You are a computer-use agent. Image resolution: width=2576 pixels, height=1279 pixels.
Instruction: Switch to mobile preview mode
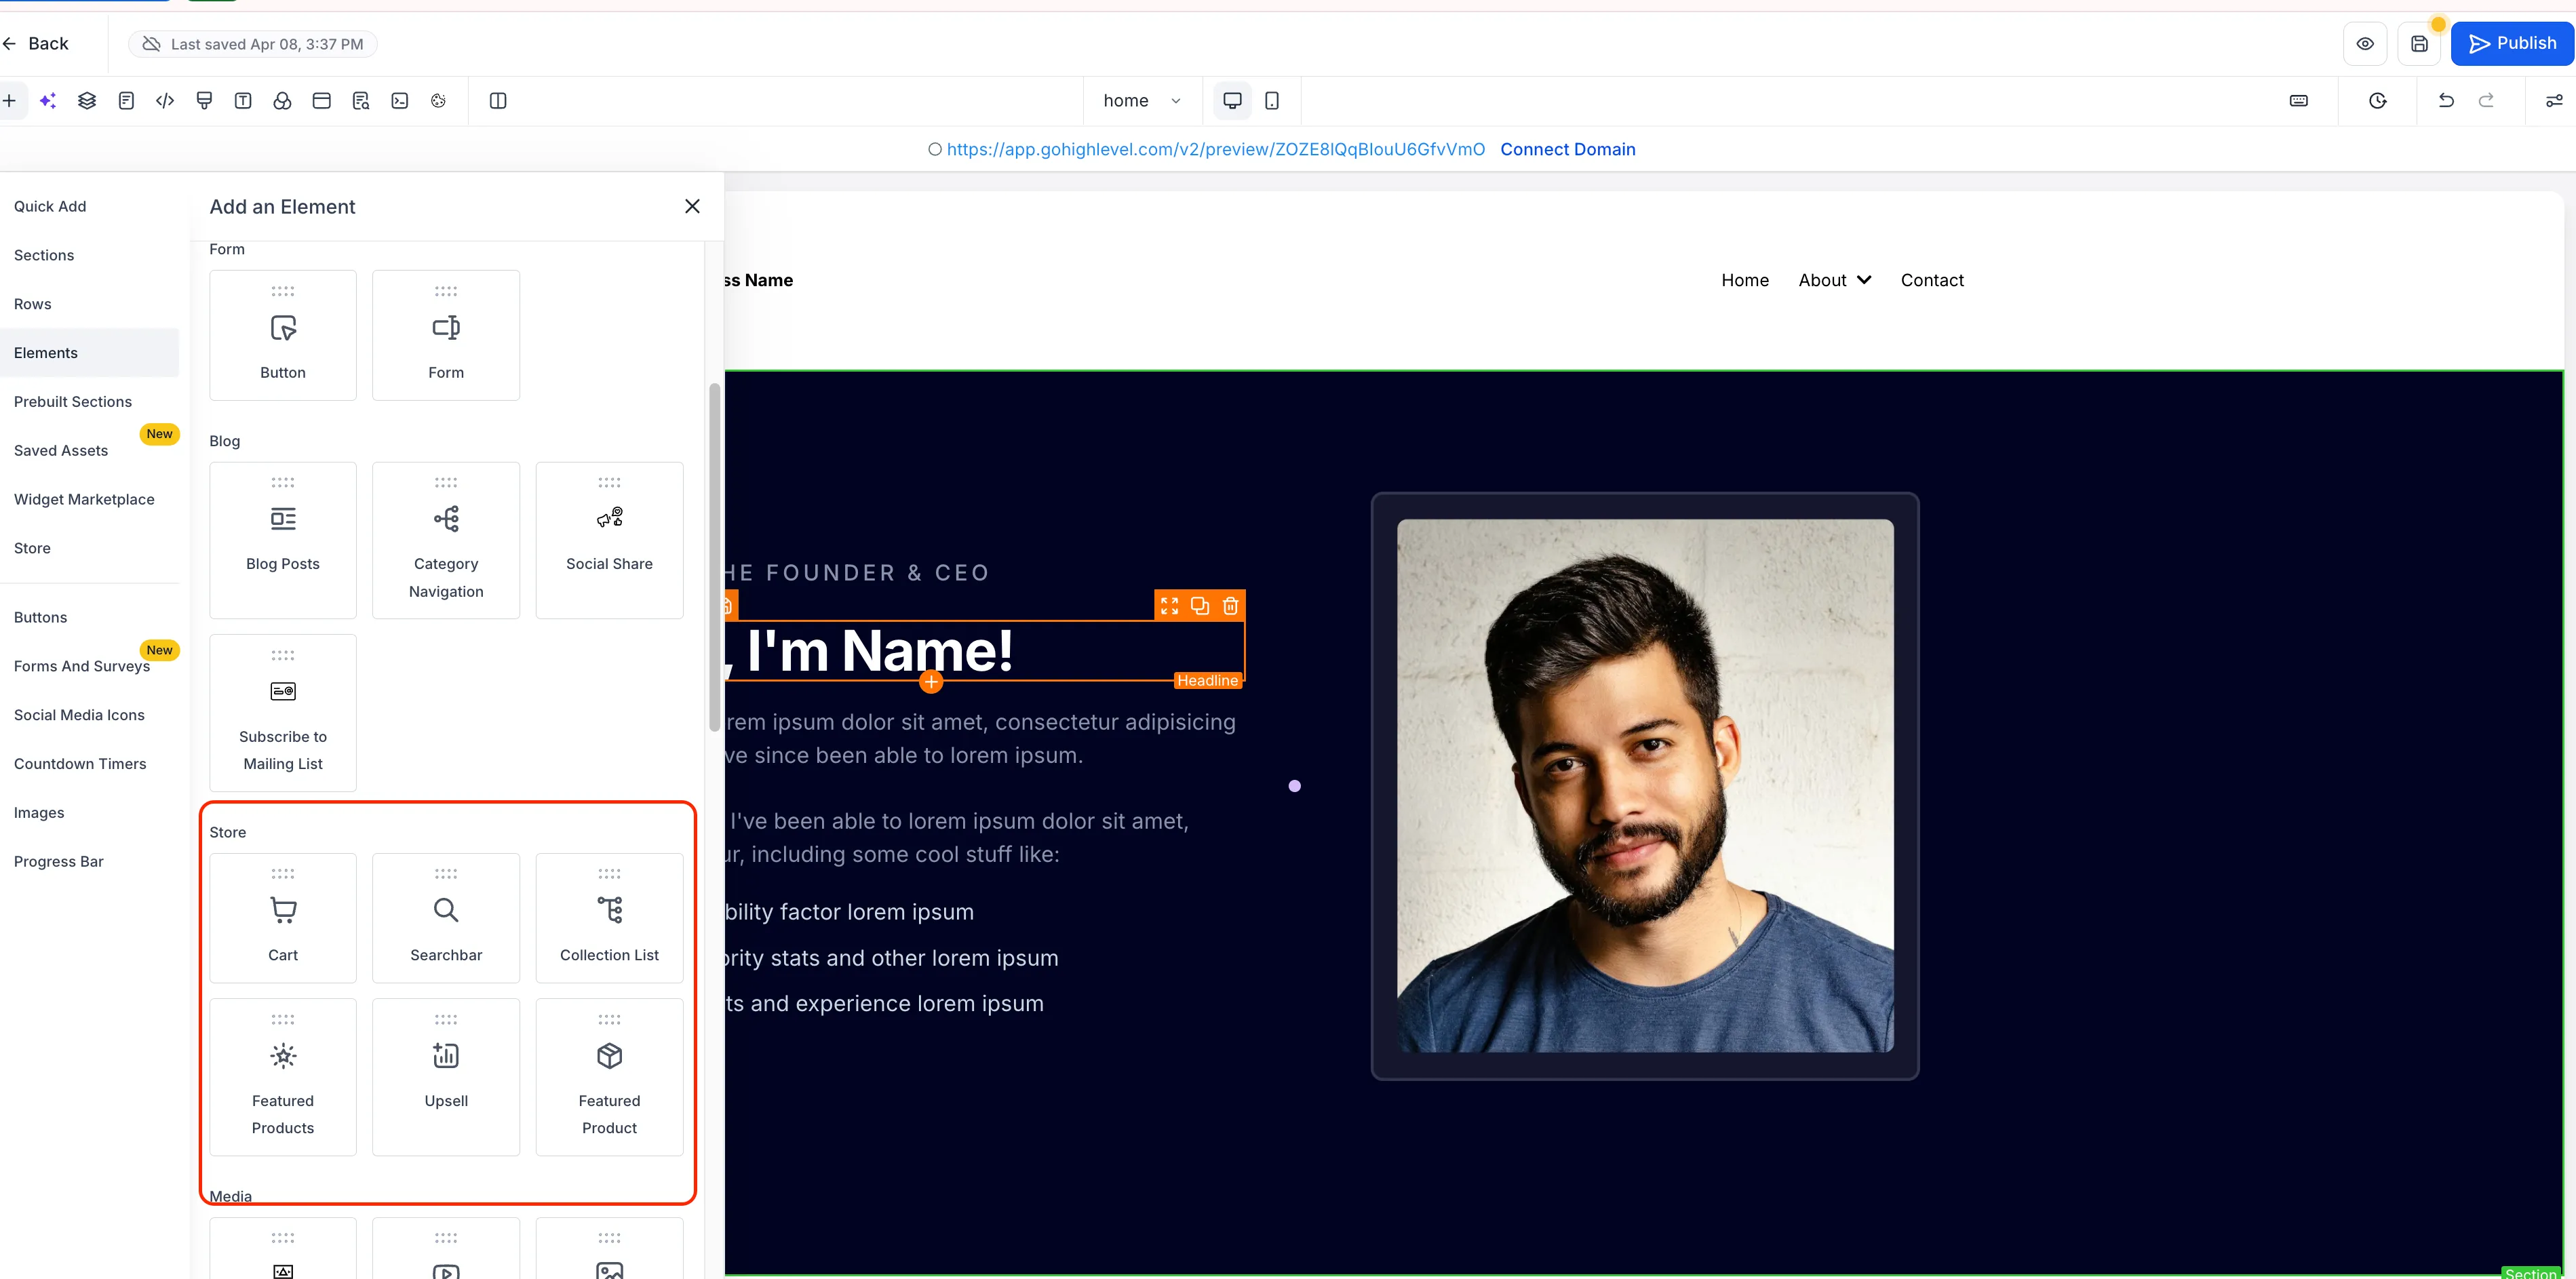pos(1272,100)
